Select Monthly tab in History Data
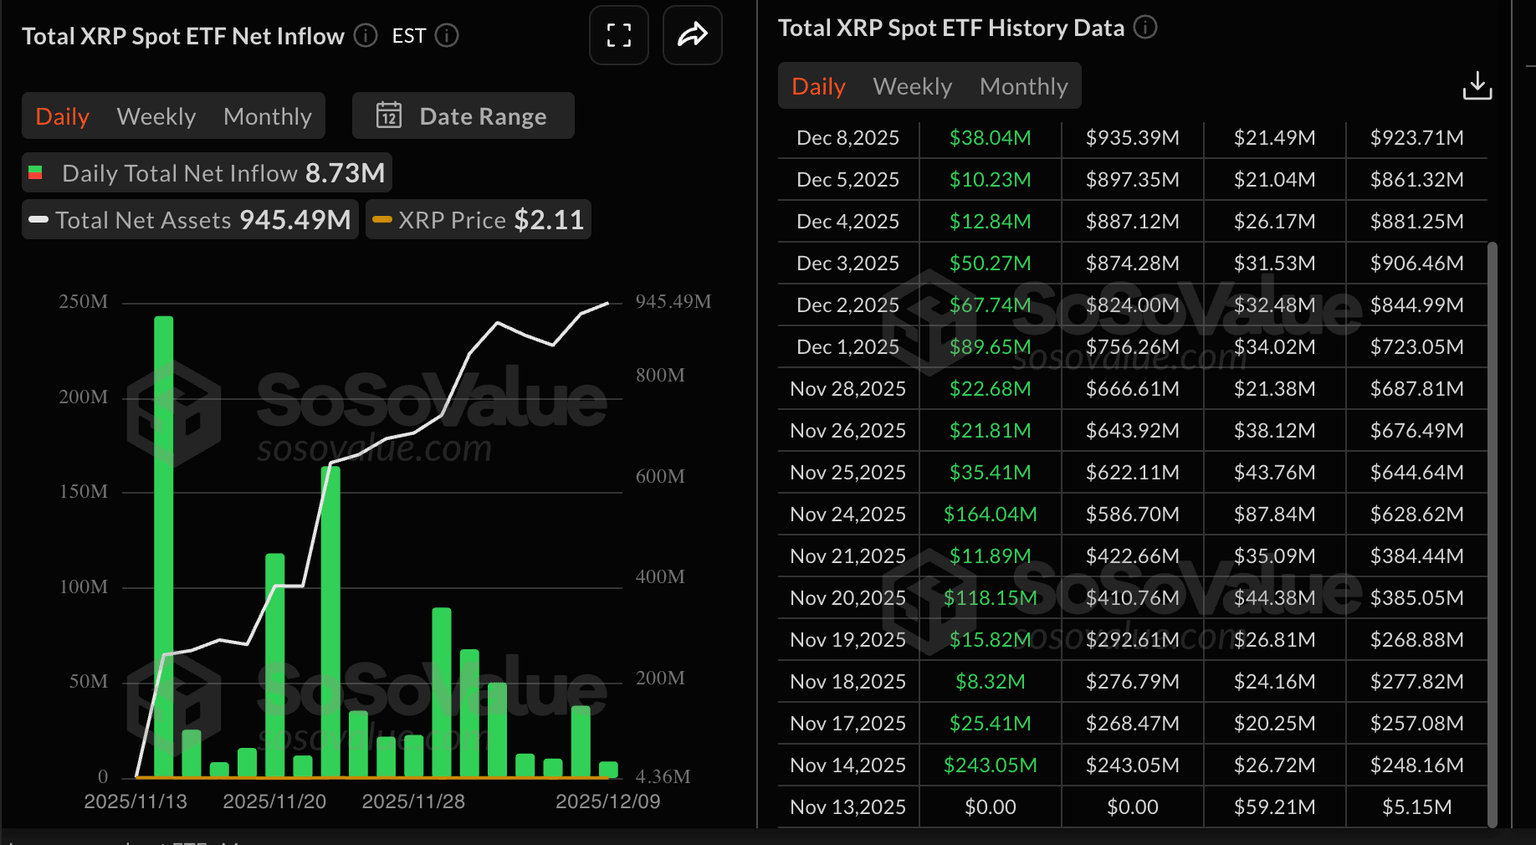Screen dimensions: 1536x845 1023,87
